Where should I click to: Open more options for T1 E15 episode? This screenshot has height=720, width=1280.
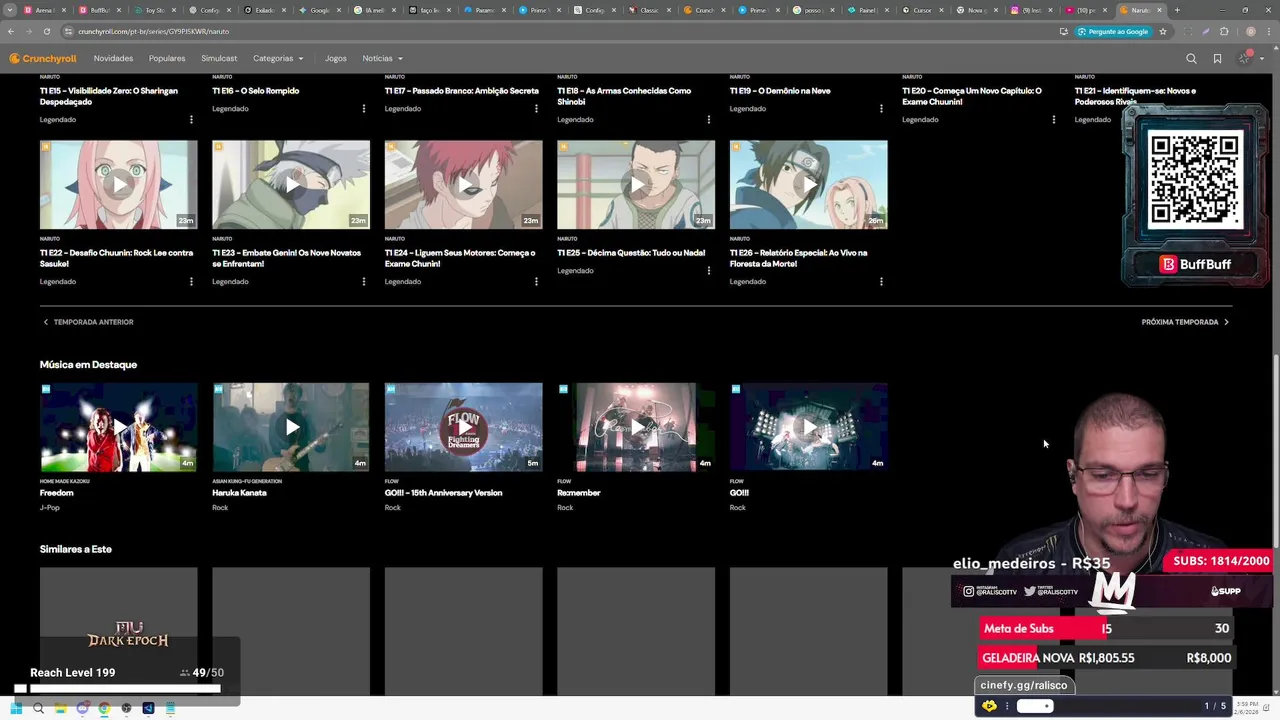[191, 119]
